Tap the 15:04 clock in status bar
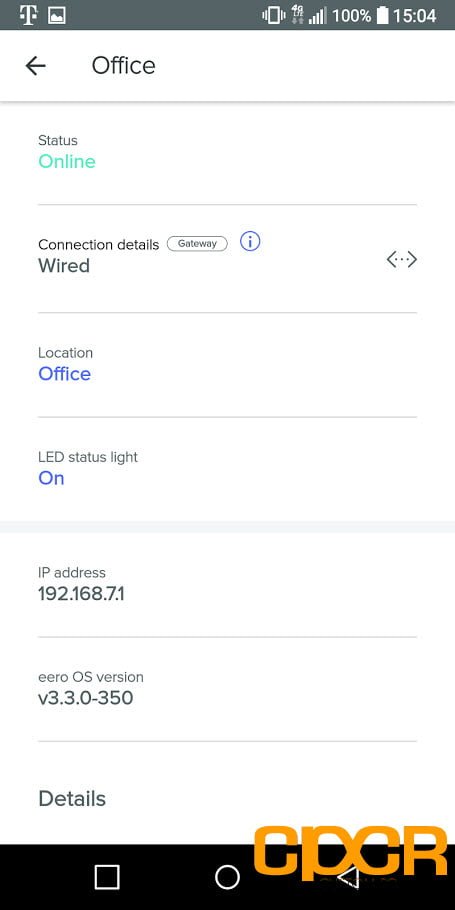Viewport: 455px width, 910px height. click(x=414, y=16)
